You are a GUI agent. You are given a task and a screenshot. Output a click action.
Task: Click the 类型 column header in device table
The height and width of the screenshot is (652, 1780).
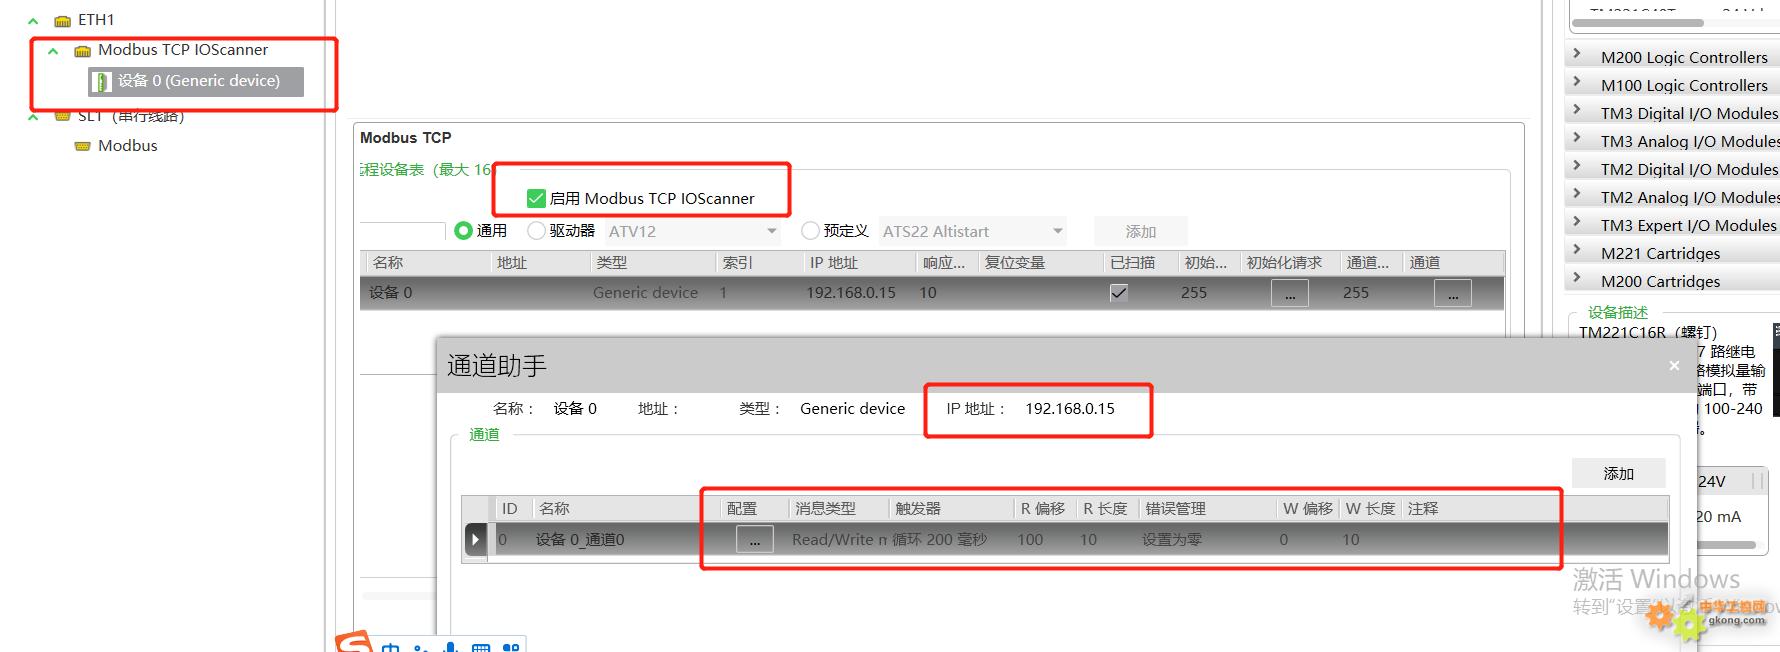653,262
